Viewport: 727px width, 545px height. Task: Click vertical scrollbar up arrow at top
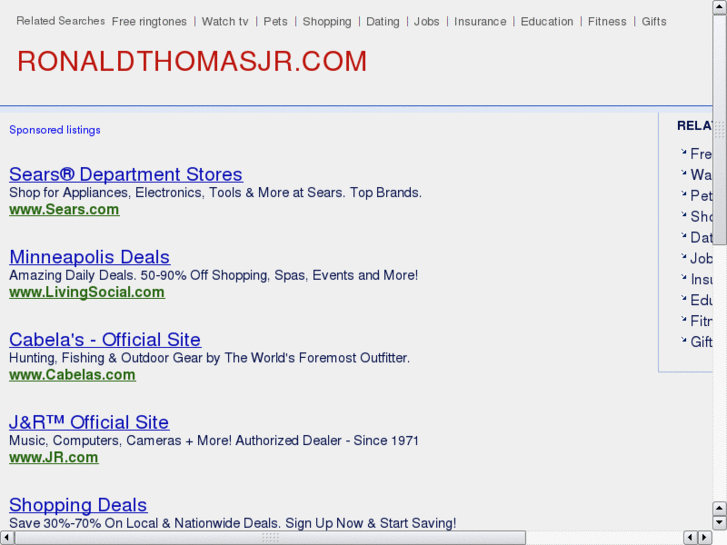coord(720,7)
